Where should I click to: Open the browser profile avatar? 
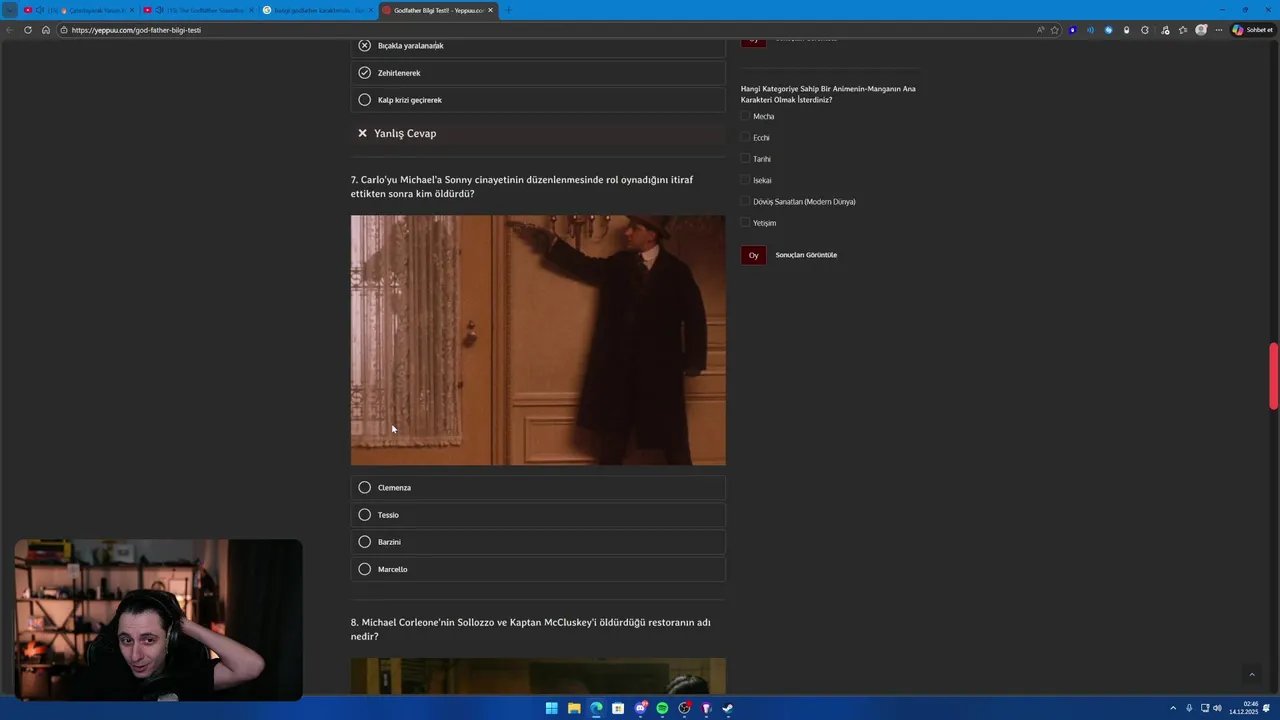[x=1201, y=30]
